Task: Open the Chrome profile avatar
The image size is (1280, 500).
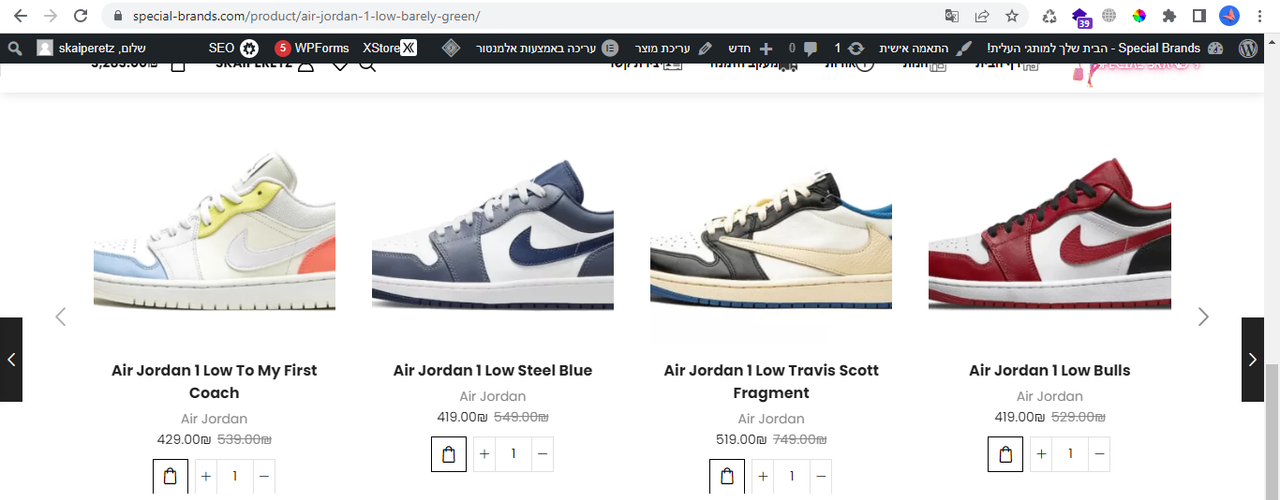Action: [x=1230, y=16]
